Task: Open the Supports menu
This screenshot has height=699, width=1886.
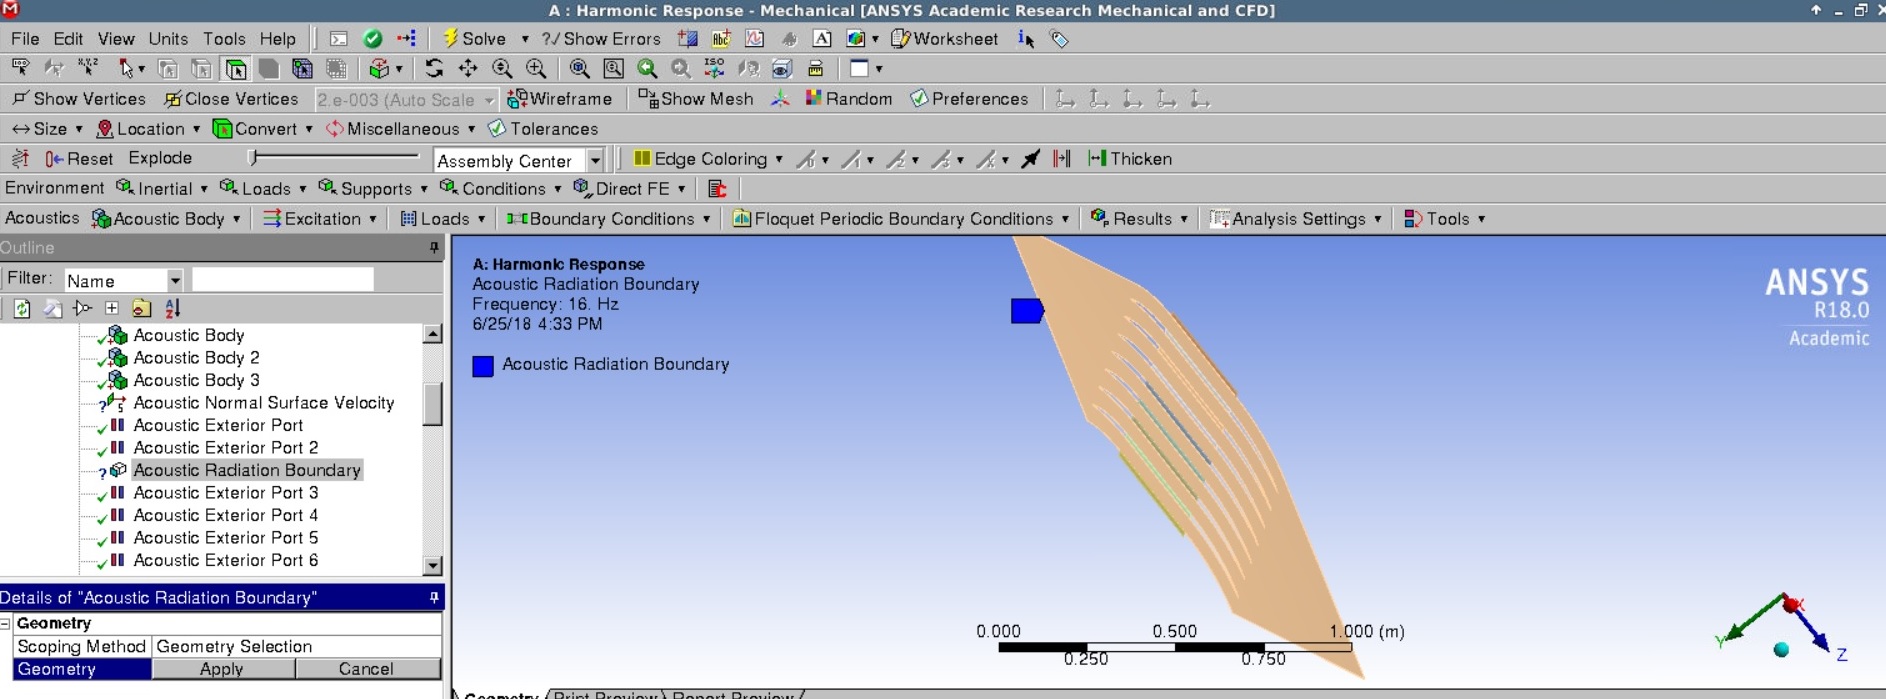Action: click(x=373, y=189)
